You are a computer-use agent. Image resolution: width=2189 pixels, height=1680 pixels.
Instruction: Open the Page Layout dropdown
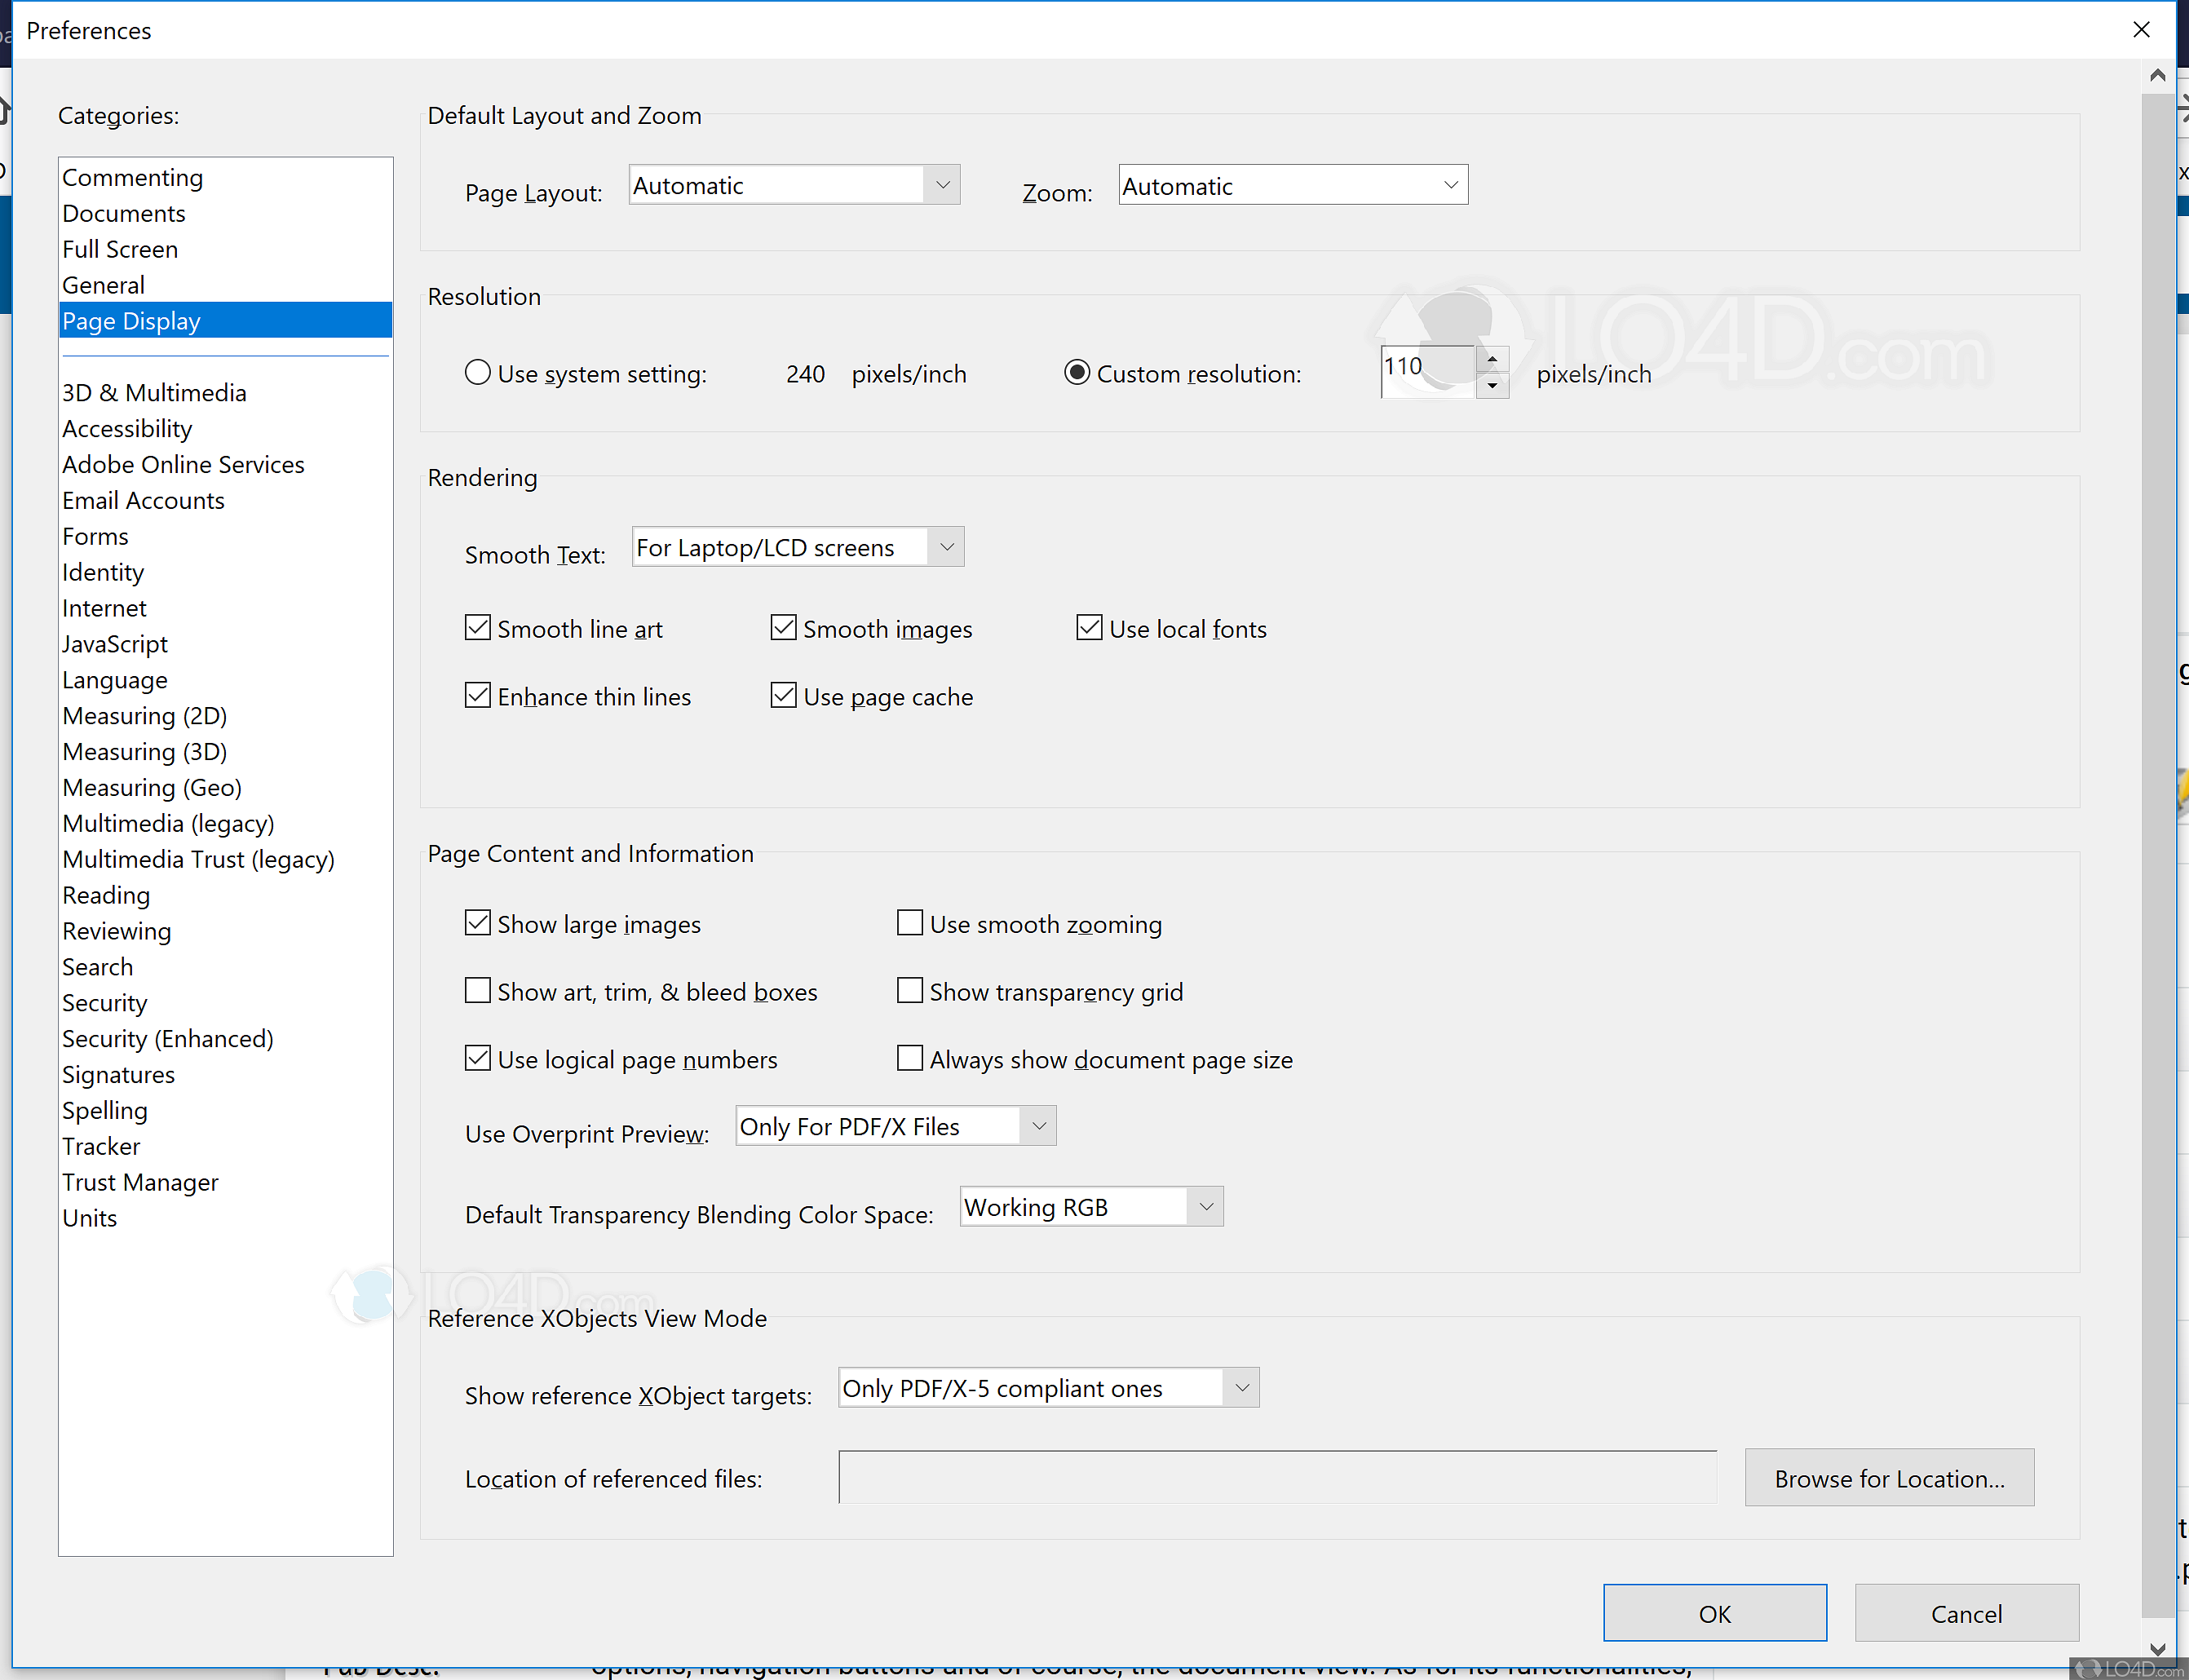click(941, 184)
